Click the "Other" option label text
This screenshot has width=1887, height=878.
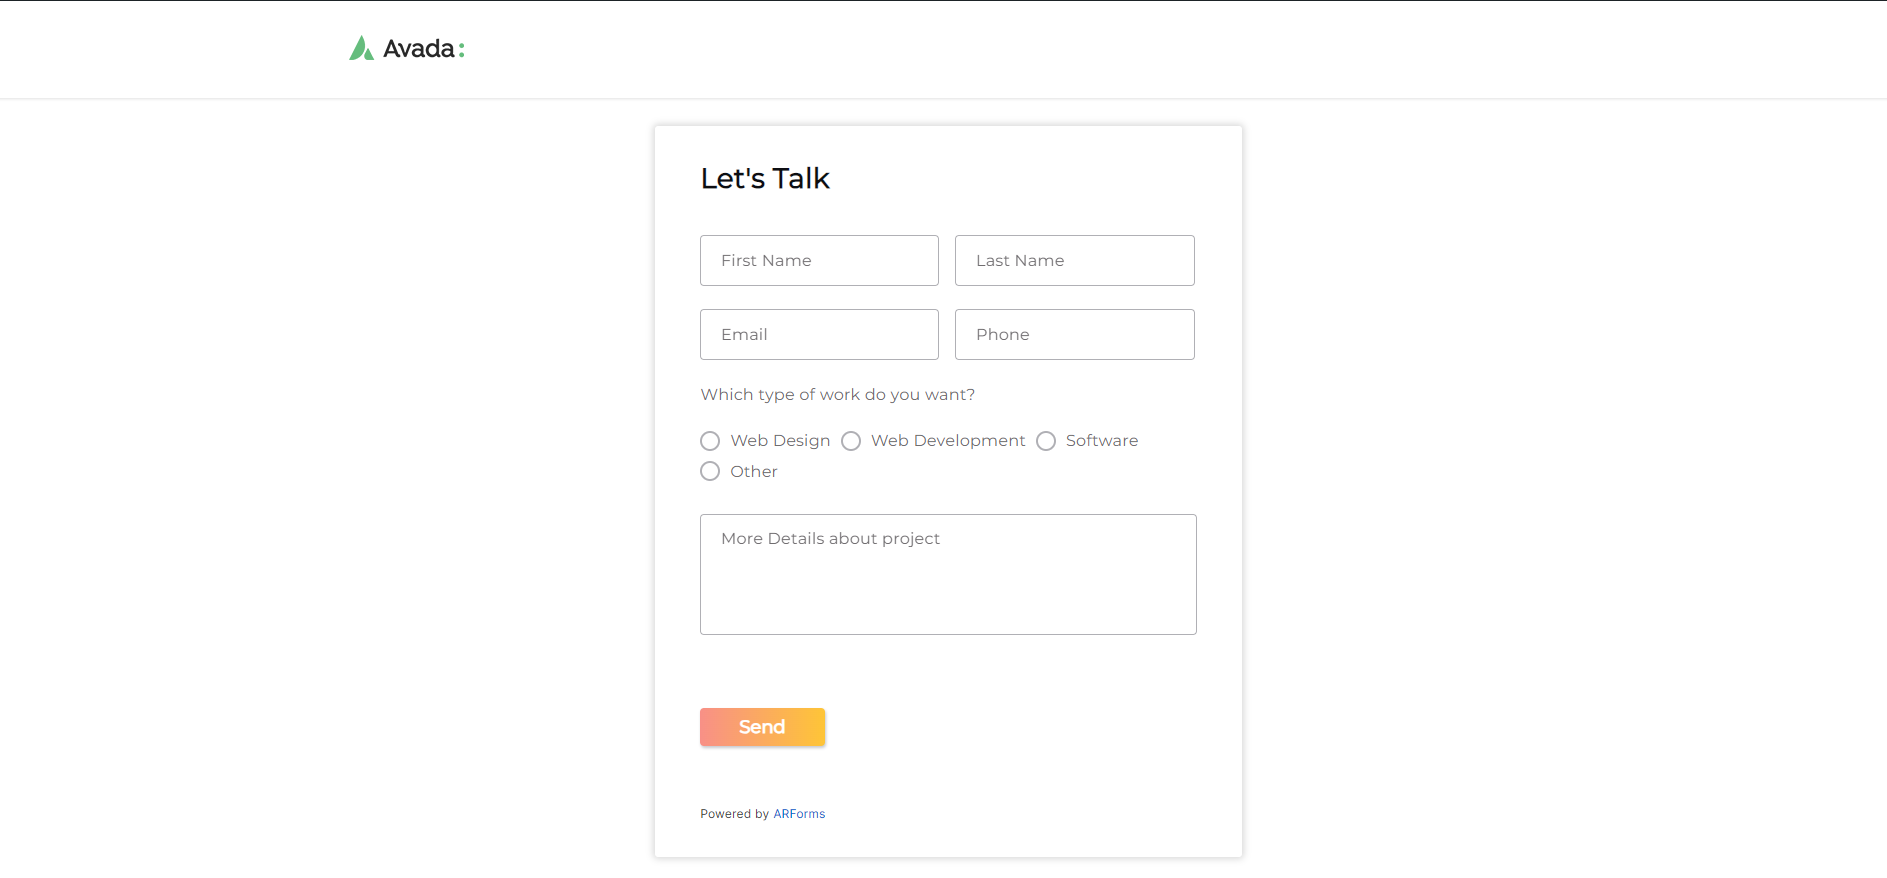click(753, 472)
